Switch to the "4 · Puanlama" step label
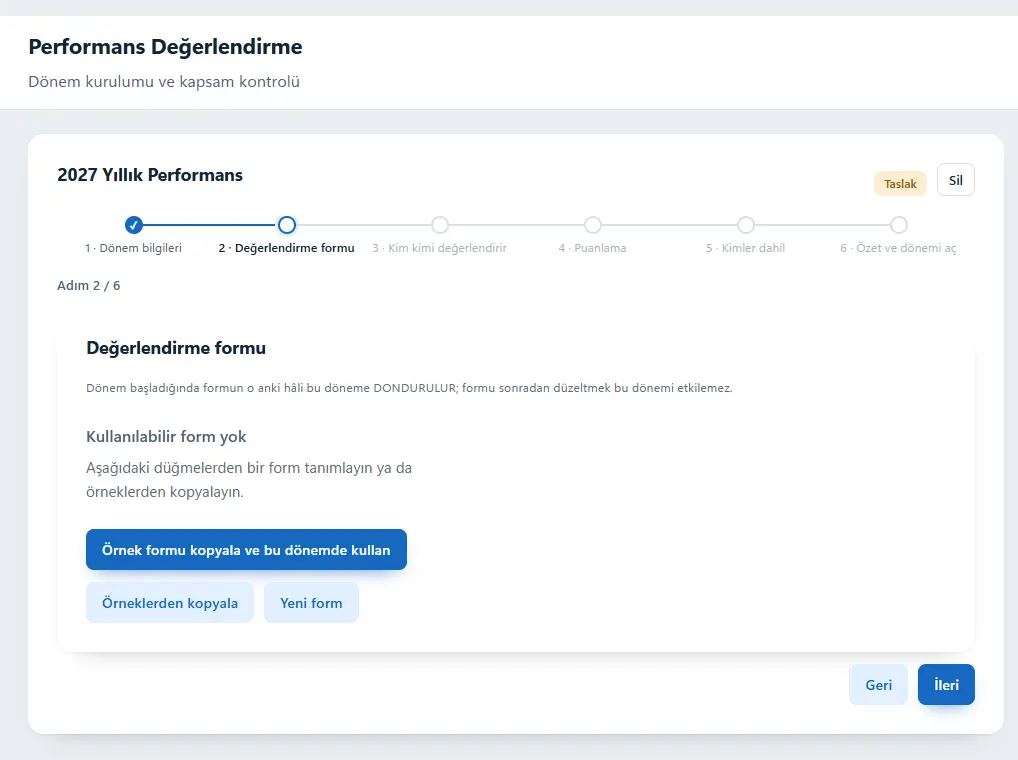1018x760 pixels. [593, 248]
